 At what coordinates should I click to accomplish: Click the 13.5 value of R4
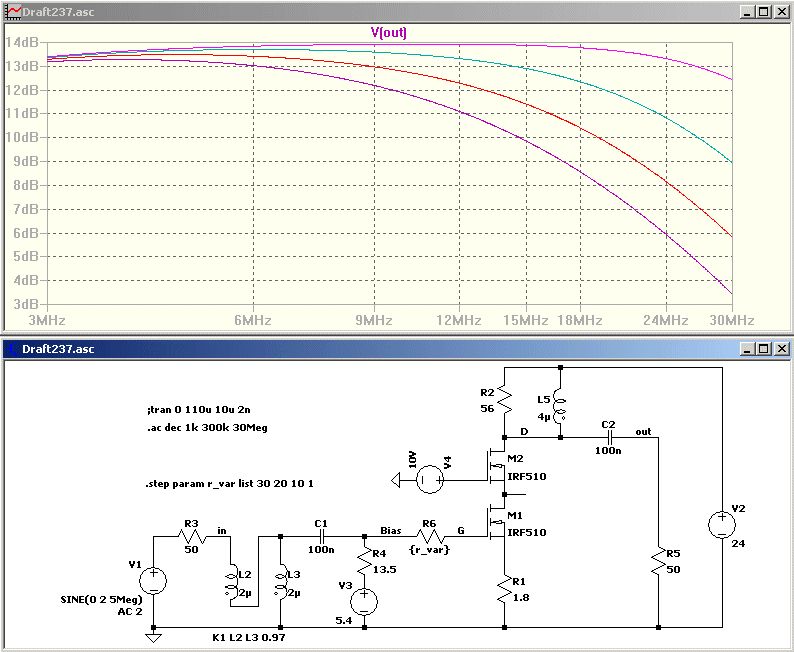coord(385,569)
